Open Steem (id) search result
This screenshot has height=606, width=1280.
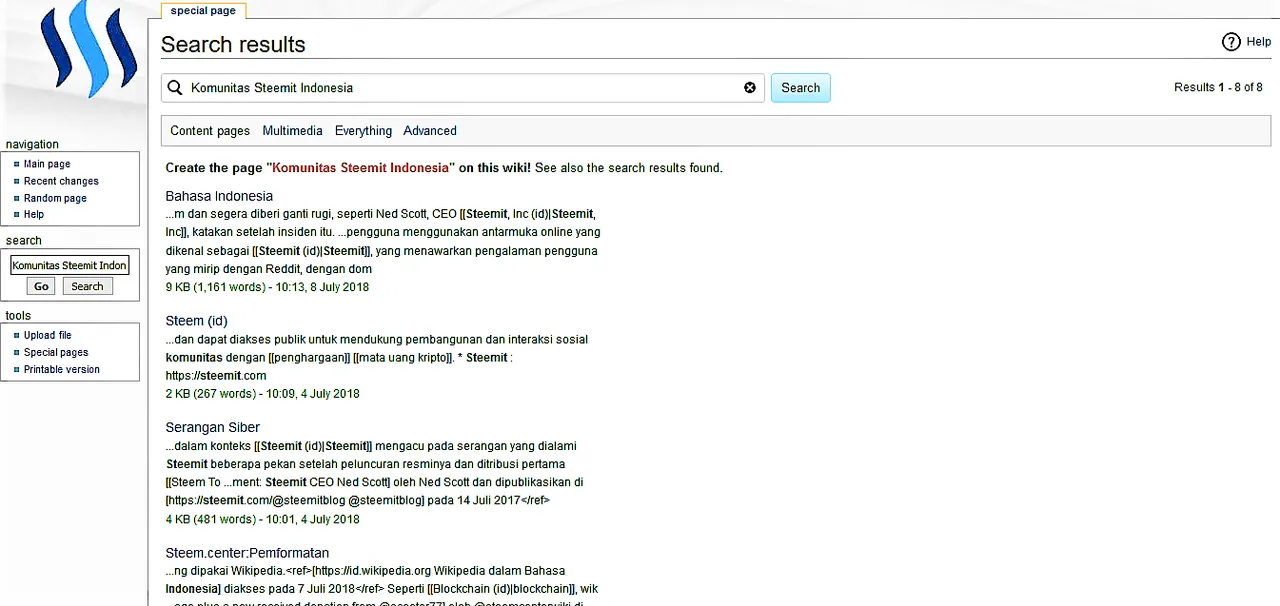[x=197, y=321]
